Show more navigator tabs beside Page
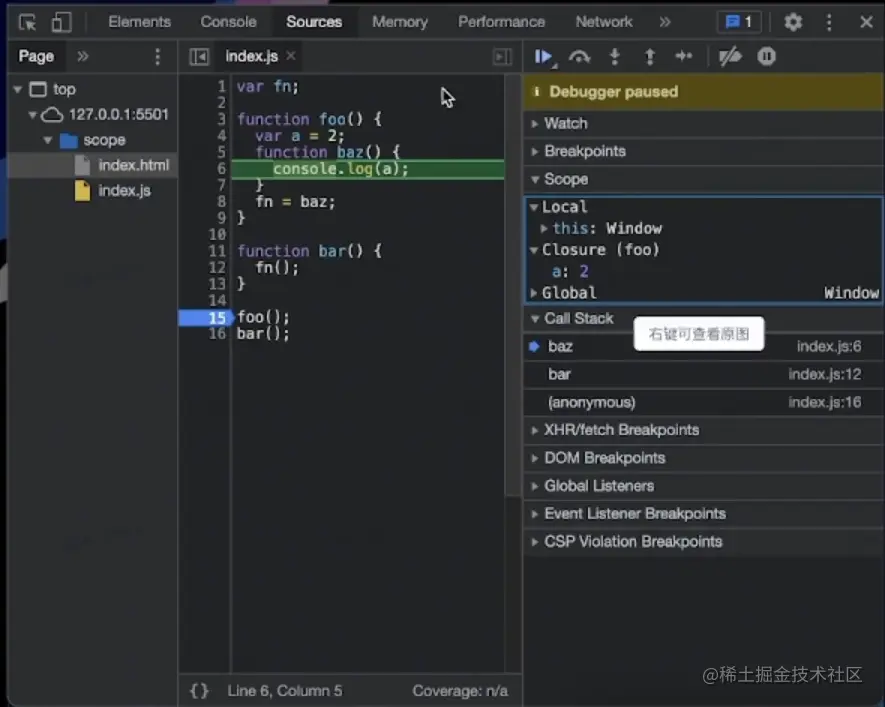The height and width of the screenshot is (707, 885). (82, 56)
